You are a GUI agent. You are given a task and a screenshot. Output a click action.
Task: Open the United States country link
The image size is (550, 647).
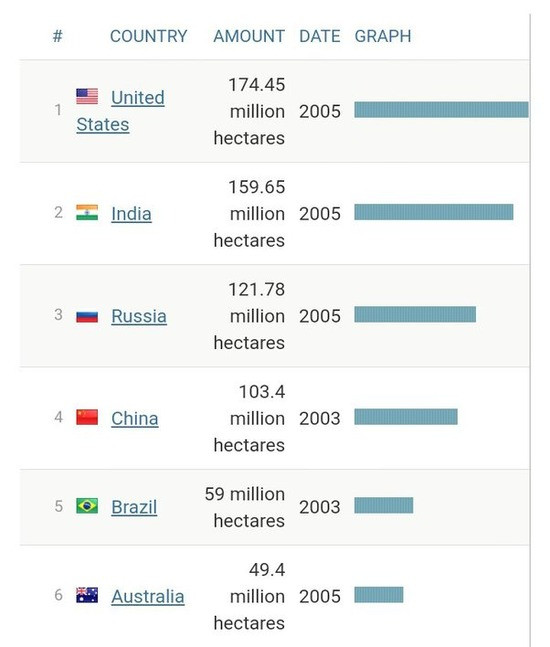point(120,111)
